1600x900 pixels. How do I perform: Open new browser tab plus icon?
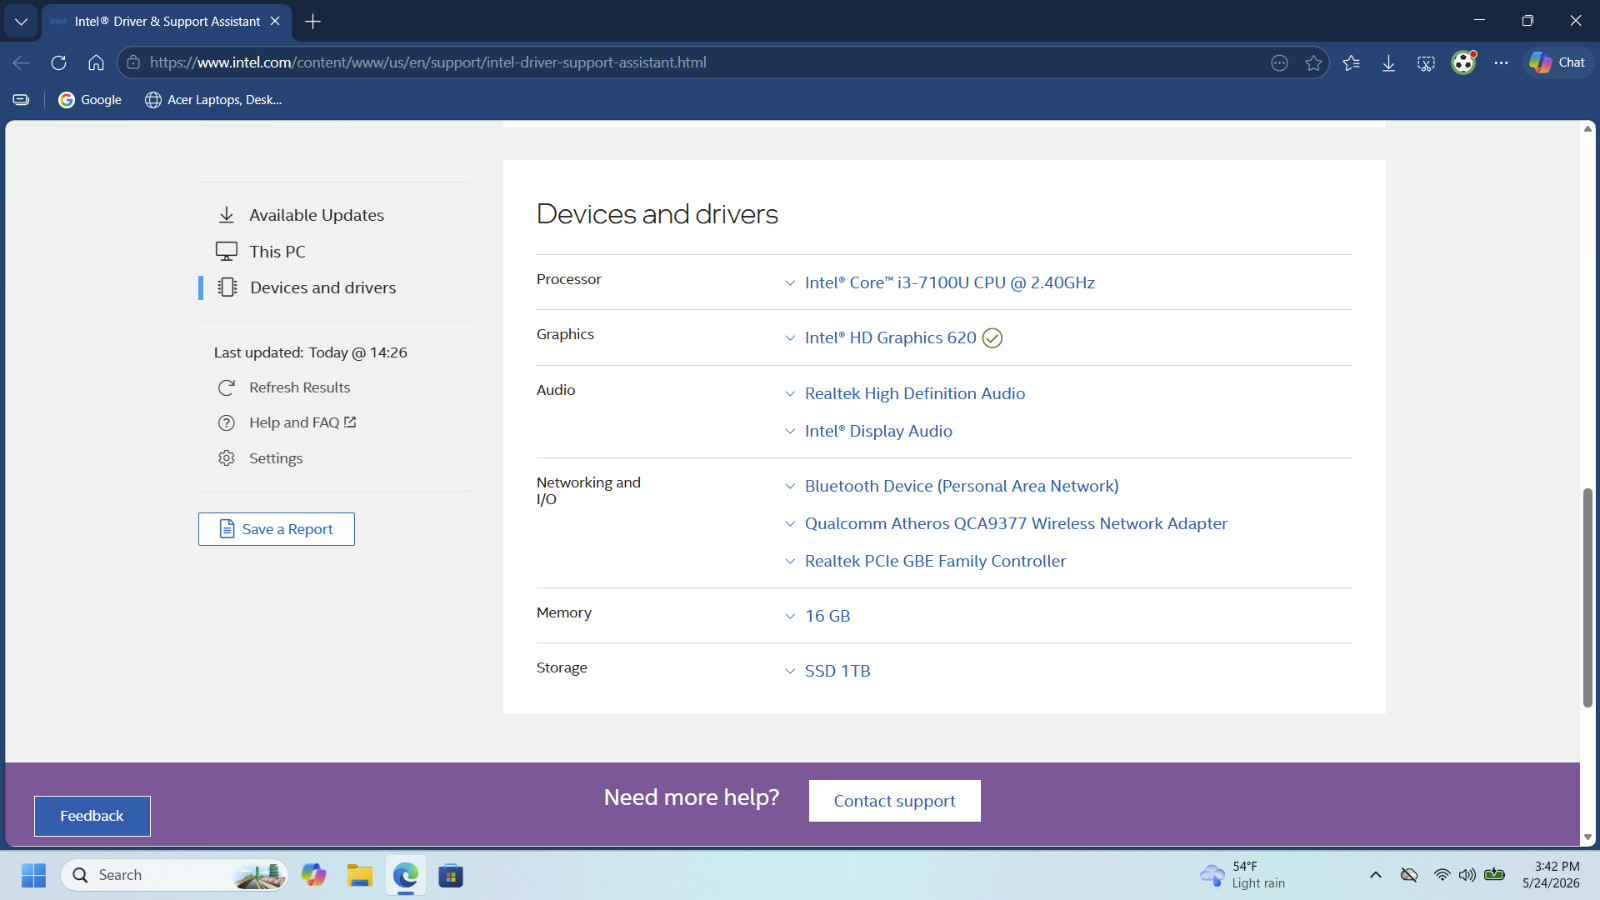click(313, 21)
